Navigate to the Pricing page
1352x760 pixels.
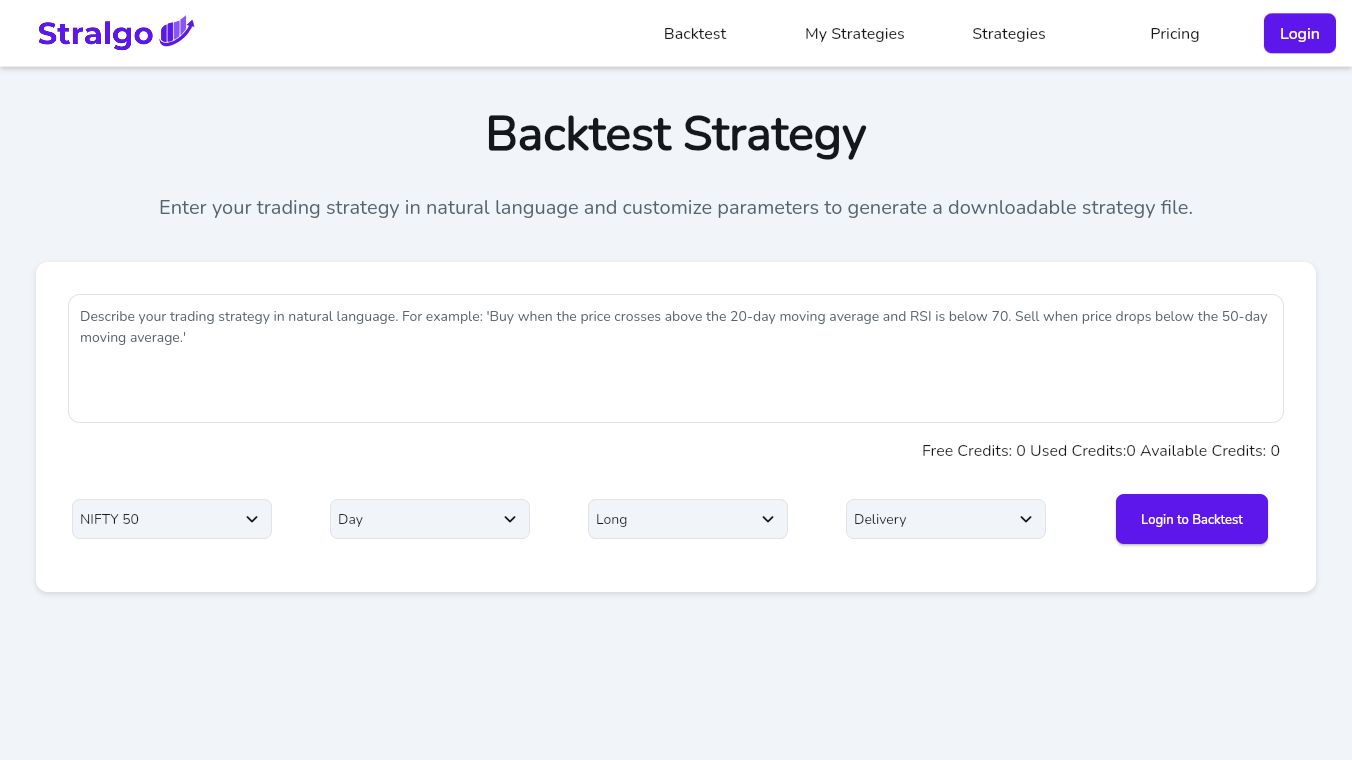point(1174,34)
